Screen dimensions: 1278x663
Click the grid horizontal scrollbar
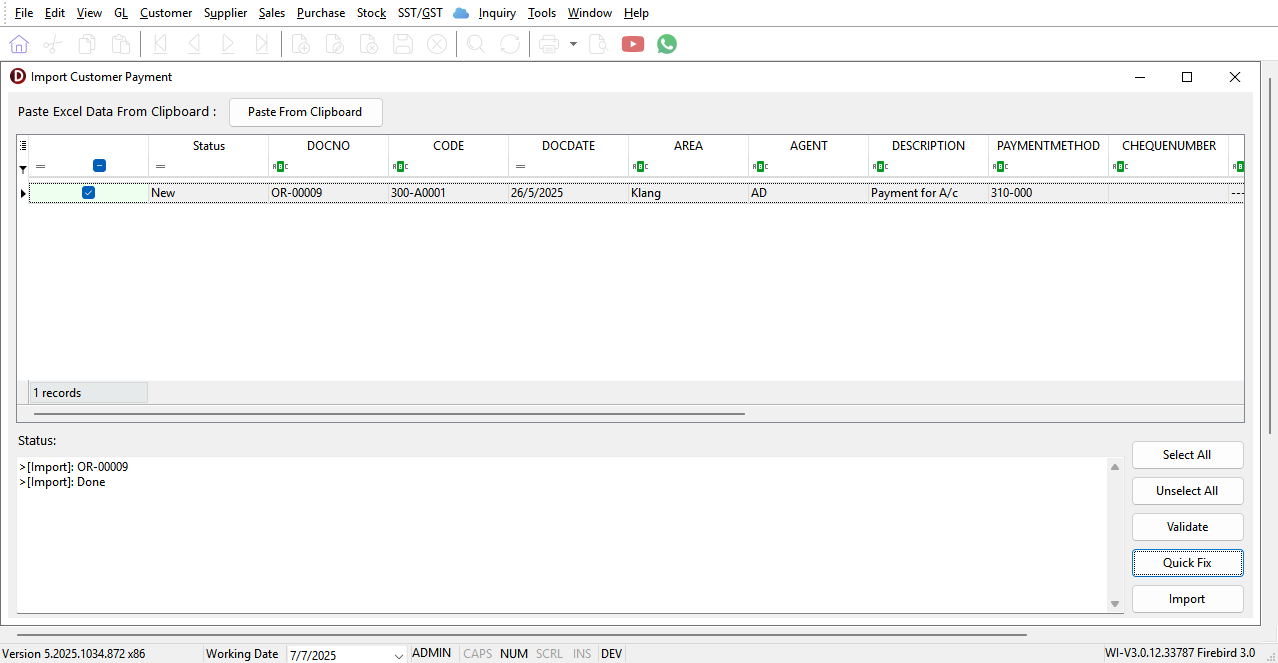coord(389,413)
